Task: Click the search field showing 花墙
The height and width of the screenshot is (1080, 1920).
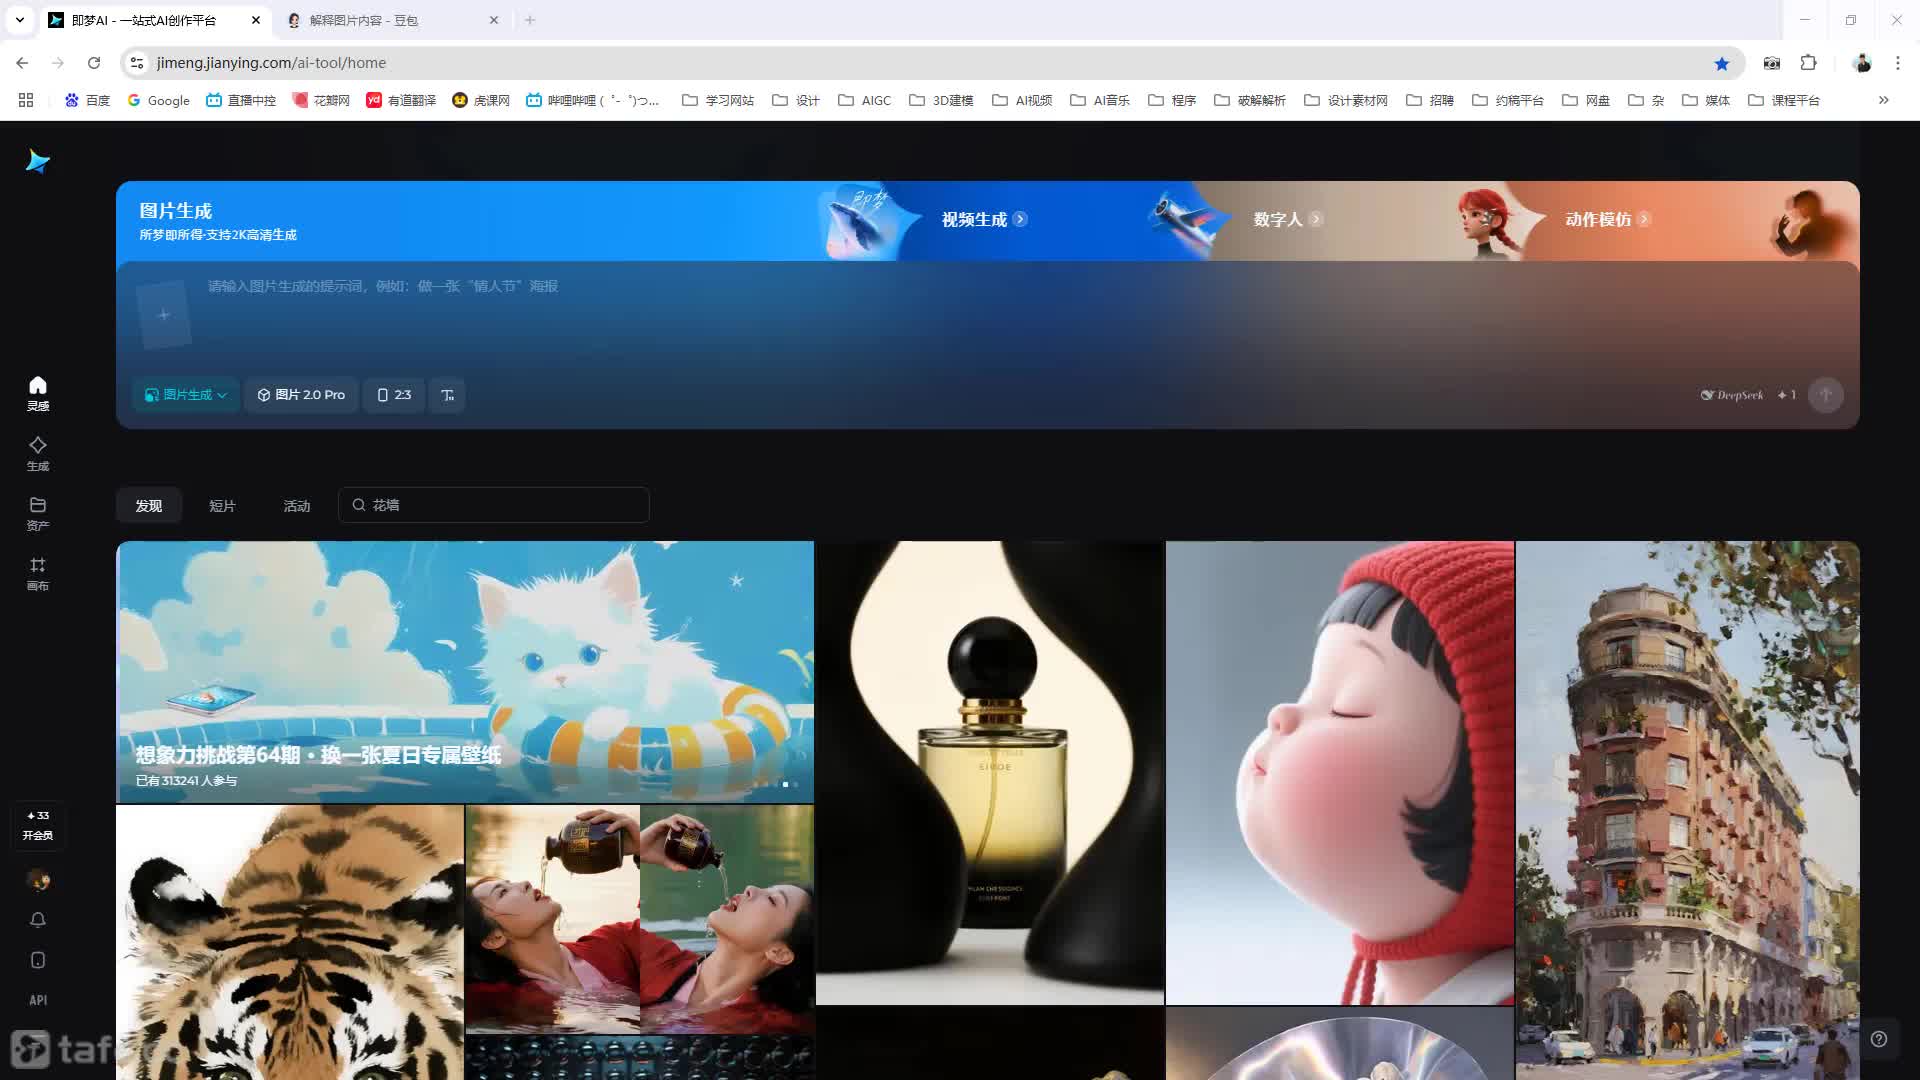Action: (x=494, y=505)
